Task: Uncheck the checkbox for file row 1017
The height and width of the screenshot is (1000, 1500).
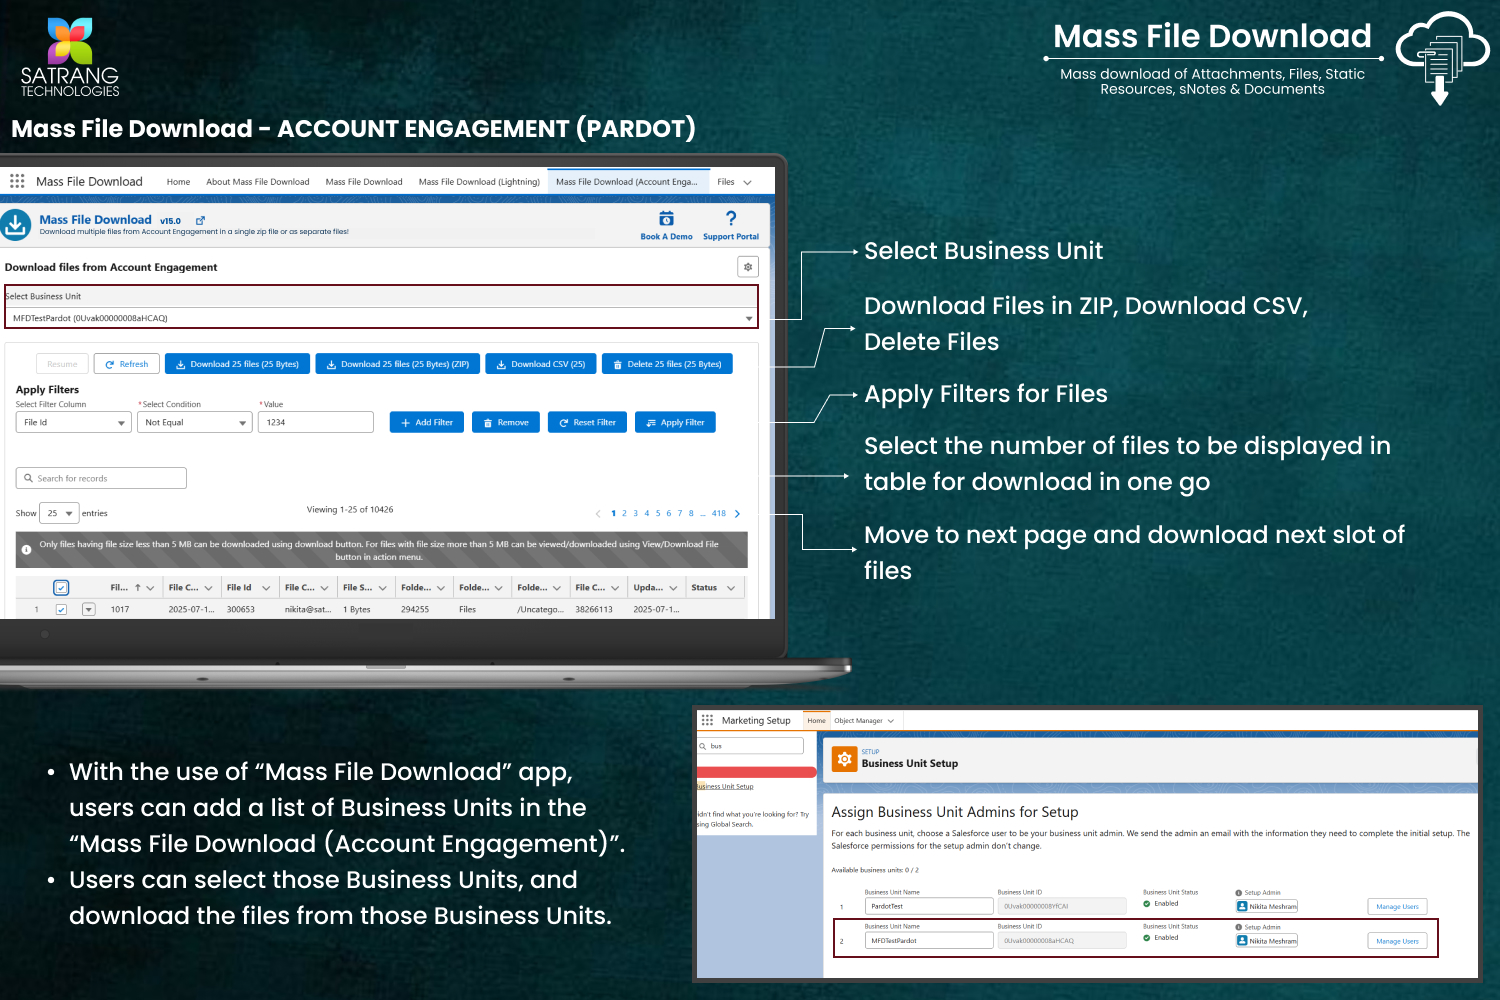Action: click(61, 609)
